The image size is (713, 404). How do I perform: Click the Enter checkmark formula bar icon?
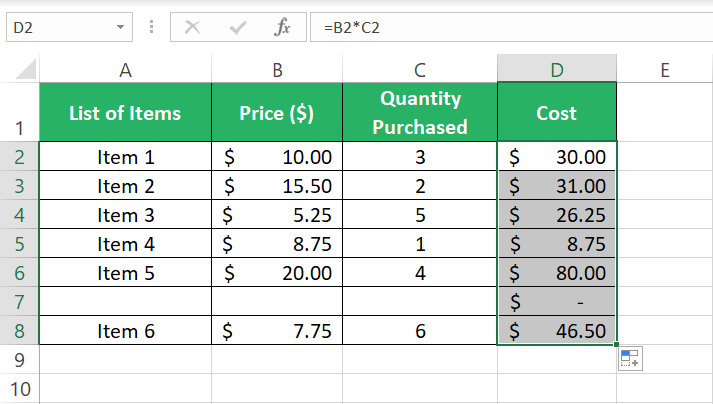237,28
